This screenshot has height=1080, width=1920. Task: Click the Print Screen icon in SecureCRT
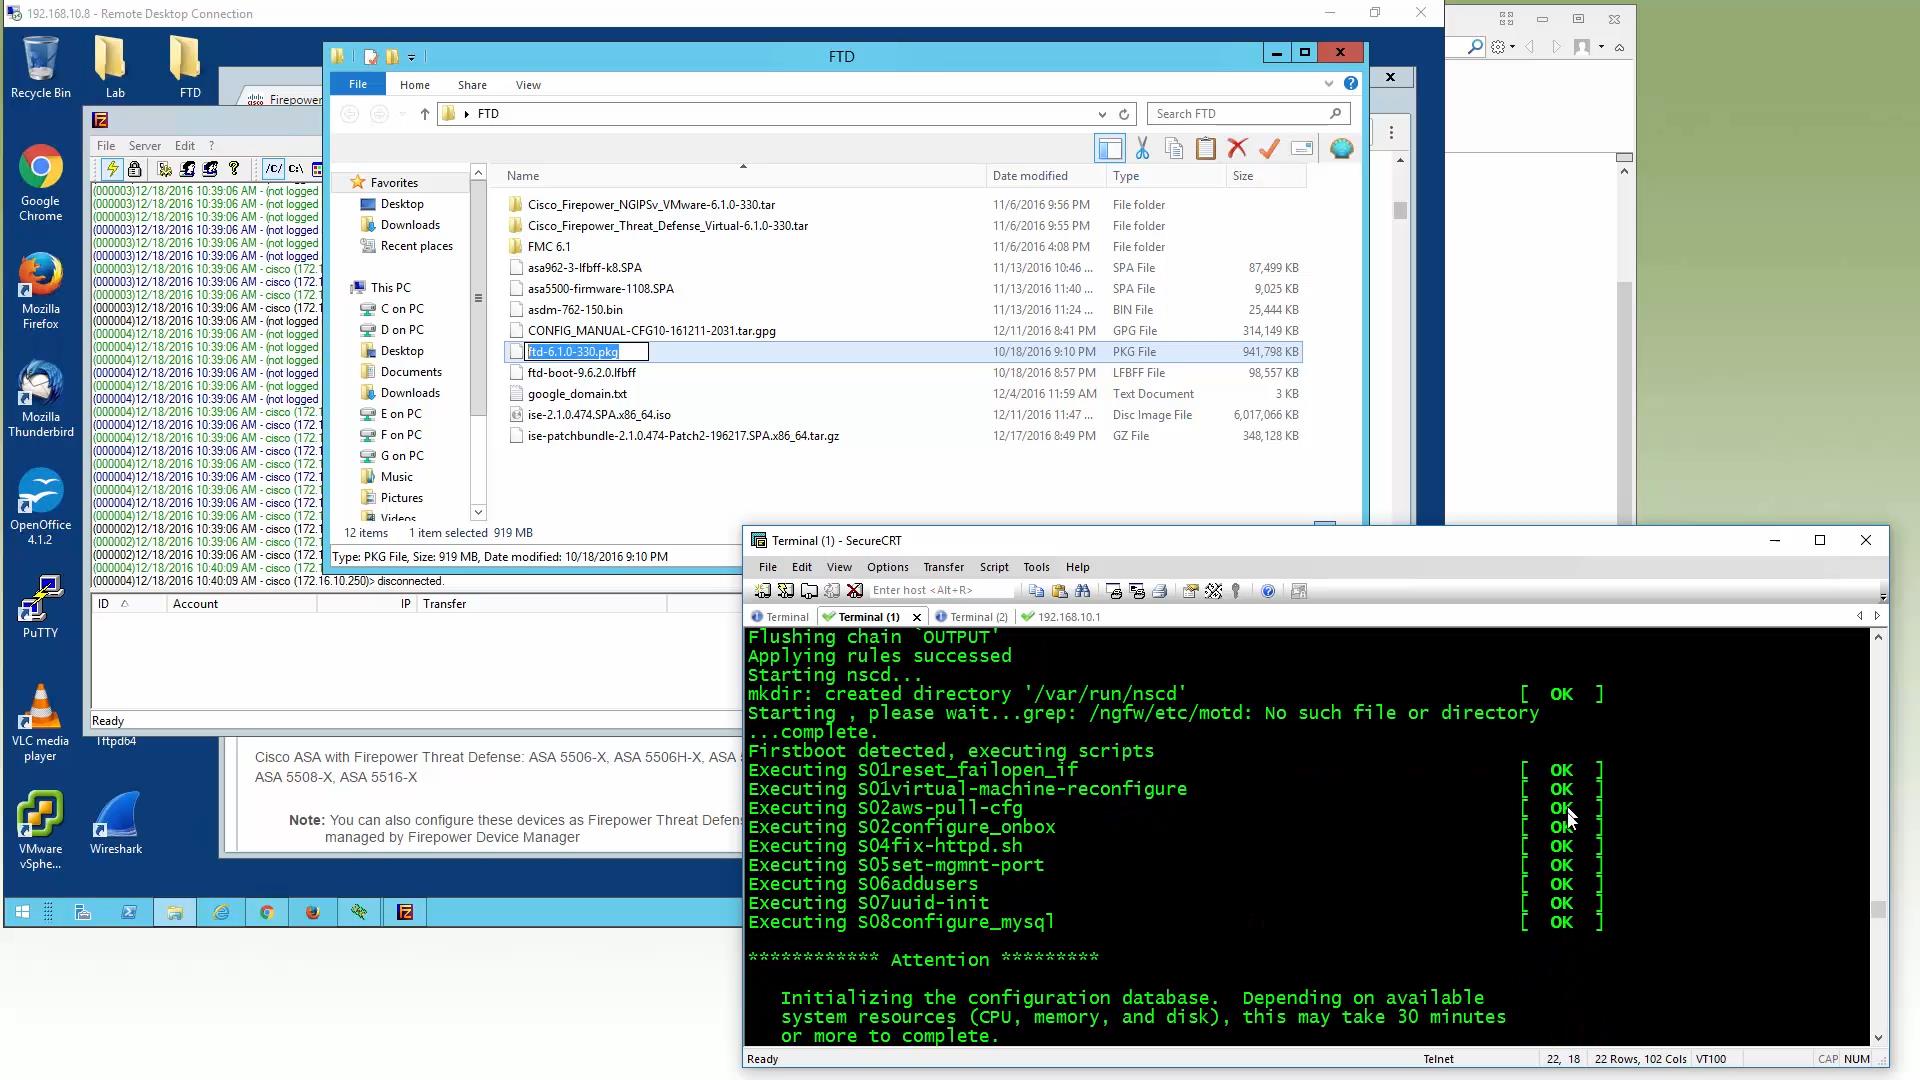pos(1114,591)
